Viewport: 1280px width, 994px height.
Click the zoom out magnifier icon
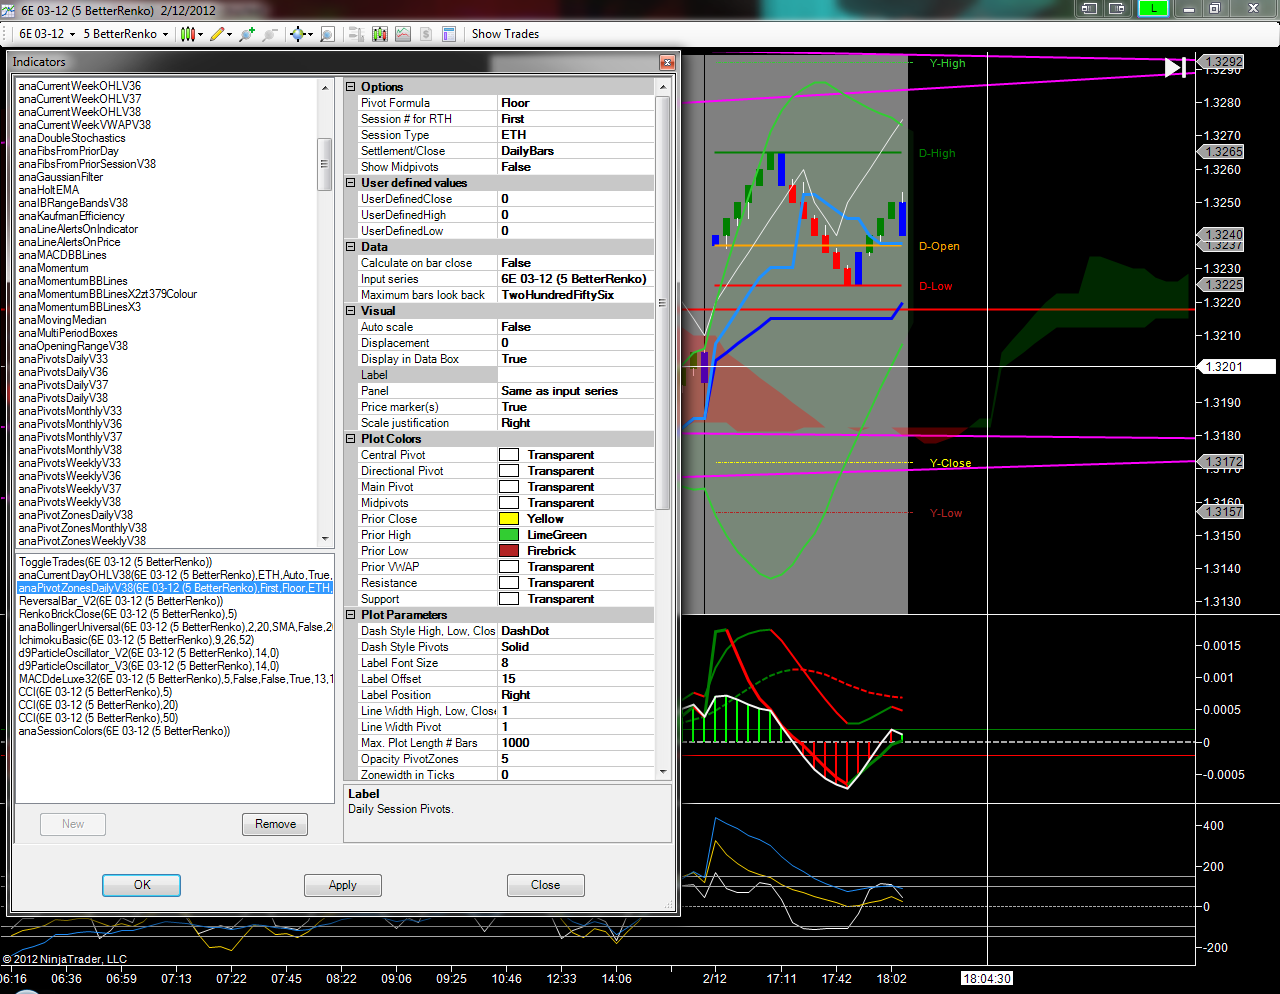270,34
